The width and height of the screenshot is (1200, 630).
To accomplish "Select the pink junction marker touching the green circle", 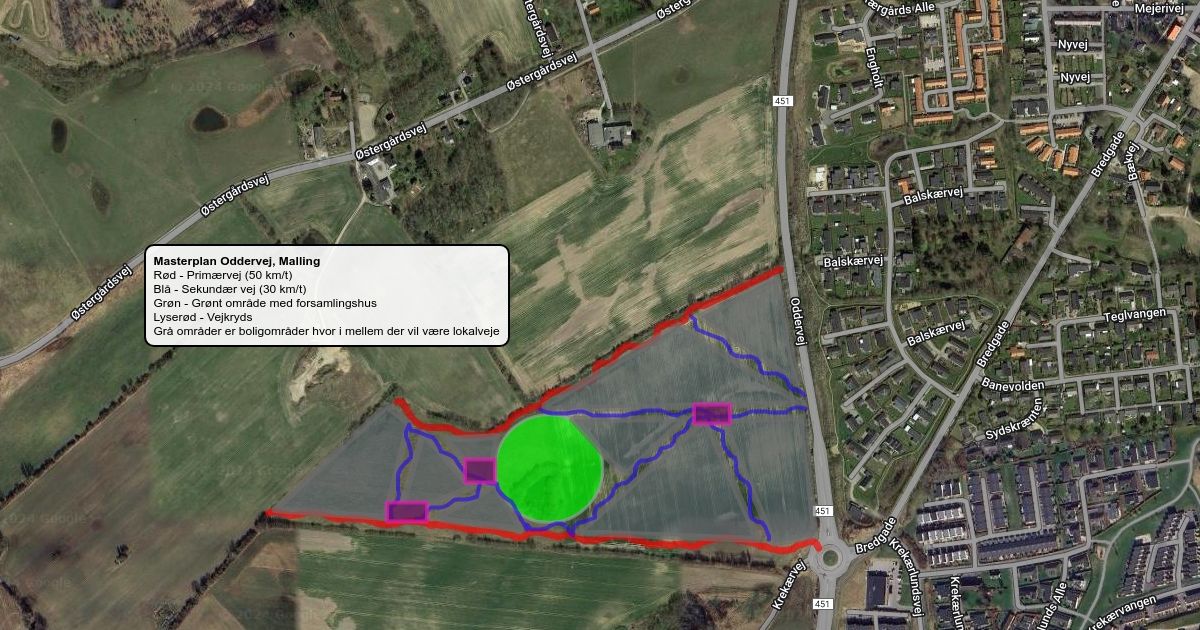I will (x=480, y=470).
